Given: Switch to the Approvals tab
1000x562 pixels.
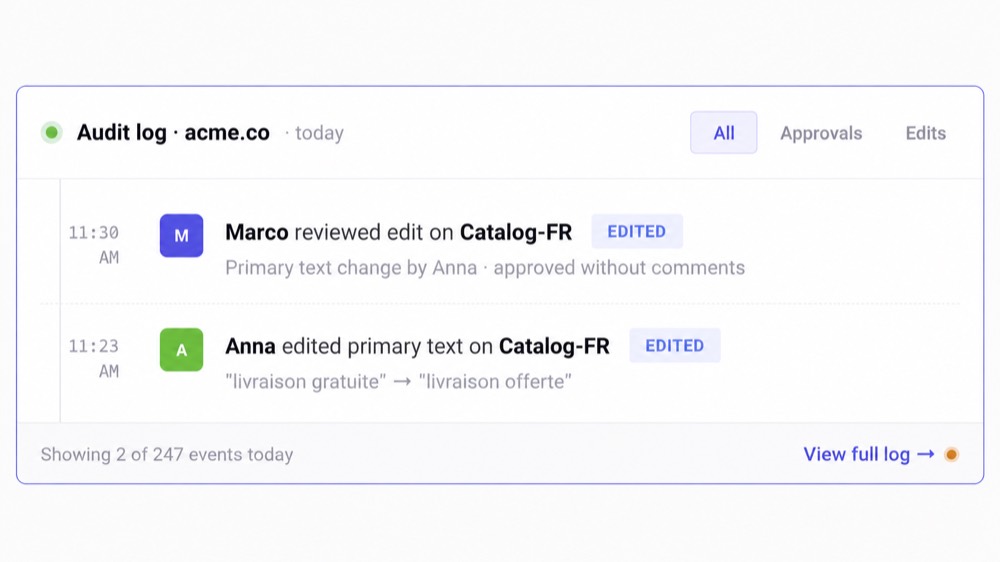Looking at the screenshot, I should (821, 133).
